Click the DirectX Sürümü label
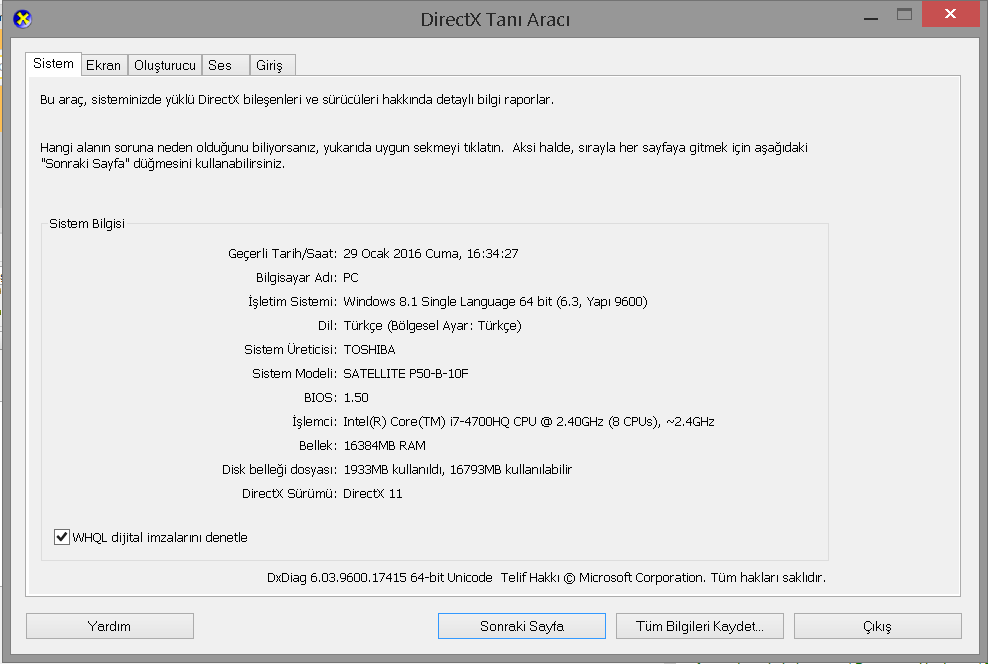The height and width of the screenshot is (664, 988). pos(289,493)
